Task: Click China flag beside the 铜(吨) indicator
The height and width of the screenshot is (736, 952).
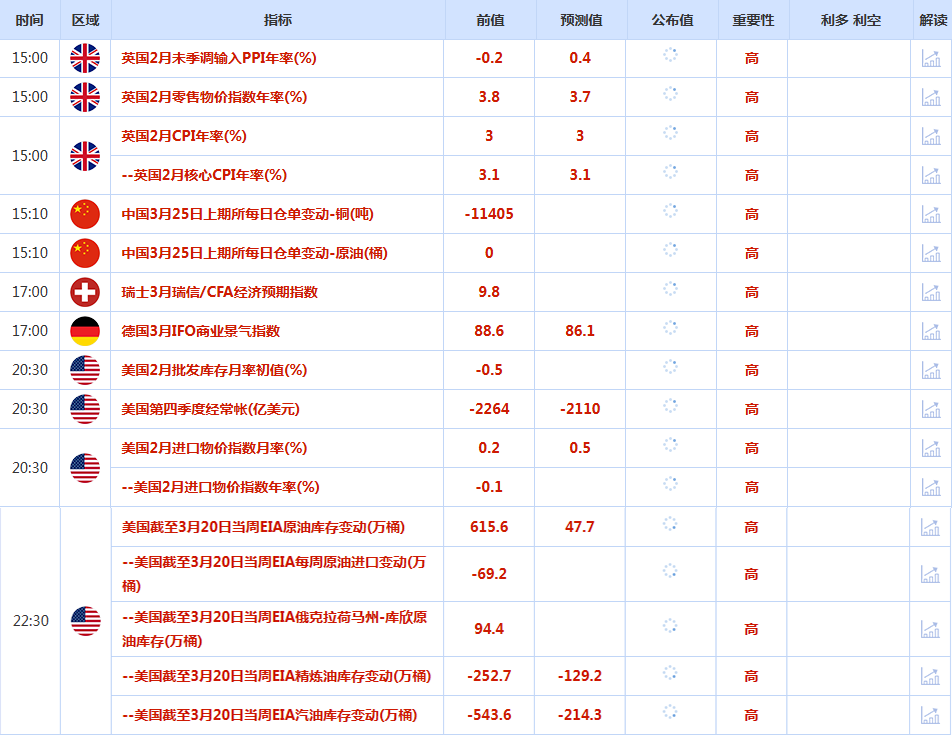Action: coord(85,214)
